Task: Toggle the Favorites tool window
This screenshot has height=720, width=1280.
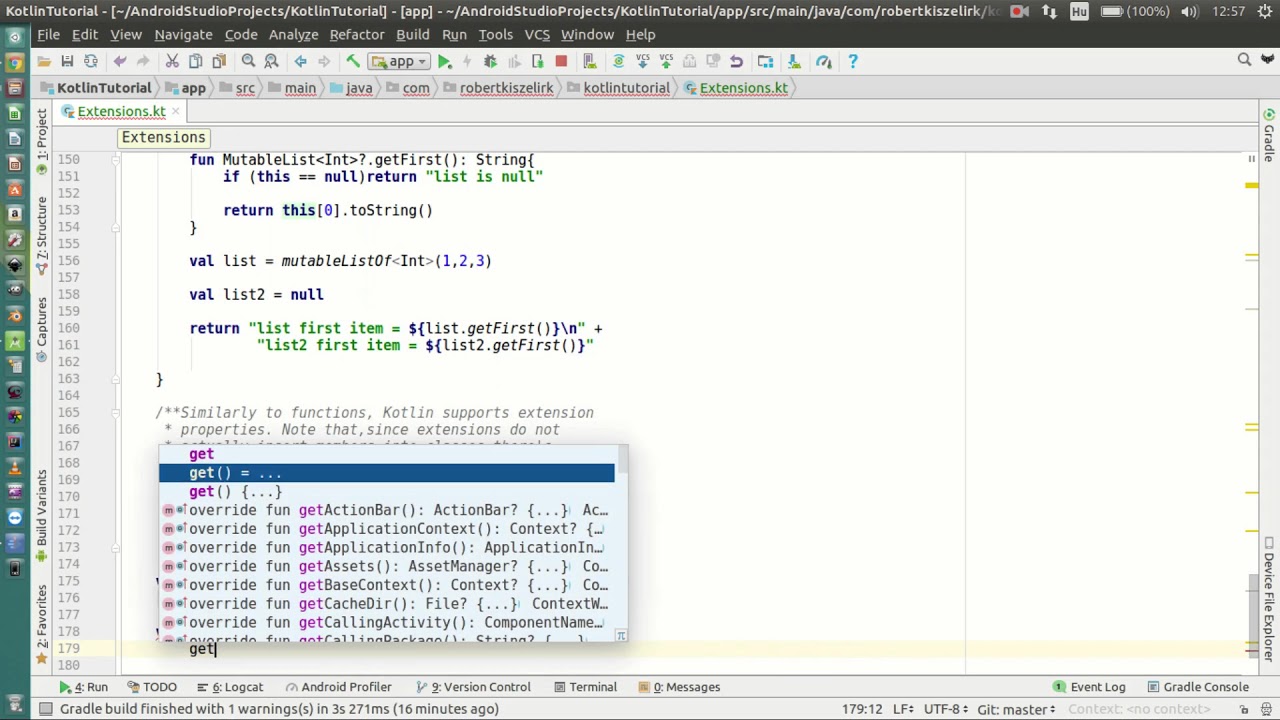Action: pyautogui.click(x=42, y=625)
